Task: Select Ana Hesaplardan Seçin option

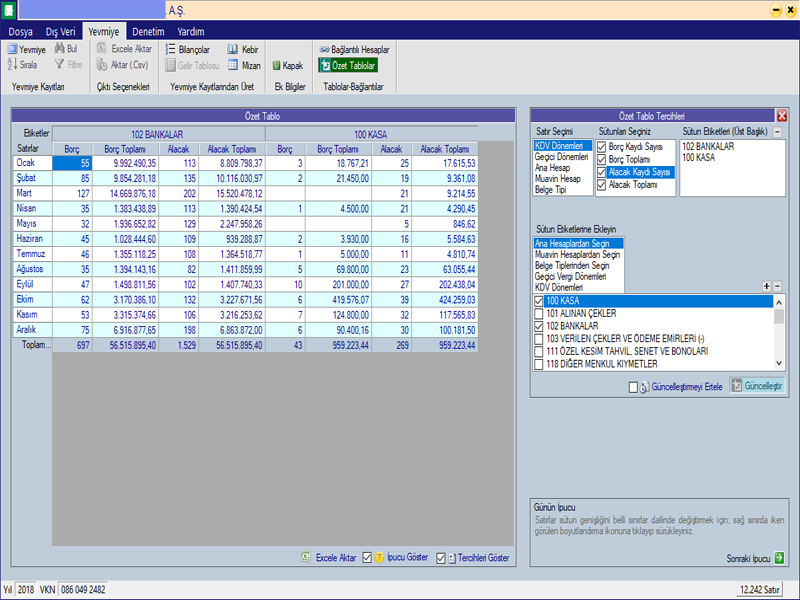Action: coord(579,244)
